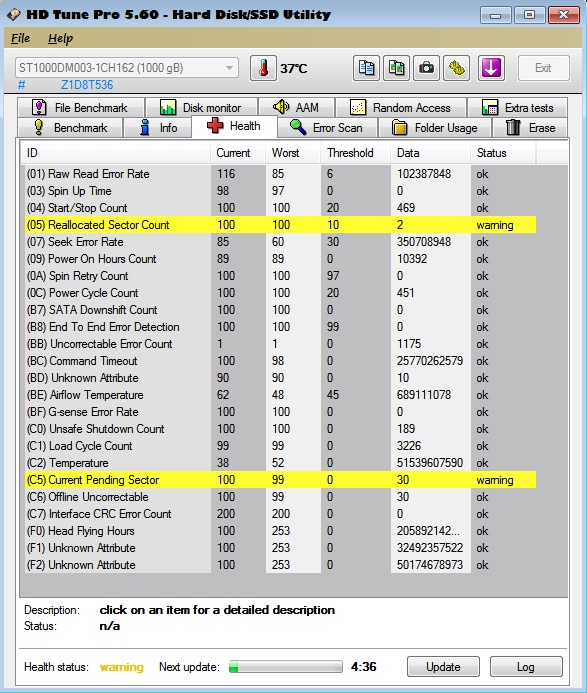Screen dimensions: 587x693
Task: Select the Uncorrectable Error Count row
Action: (x=280, y=344)
